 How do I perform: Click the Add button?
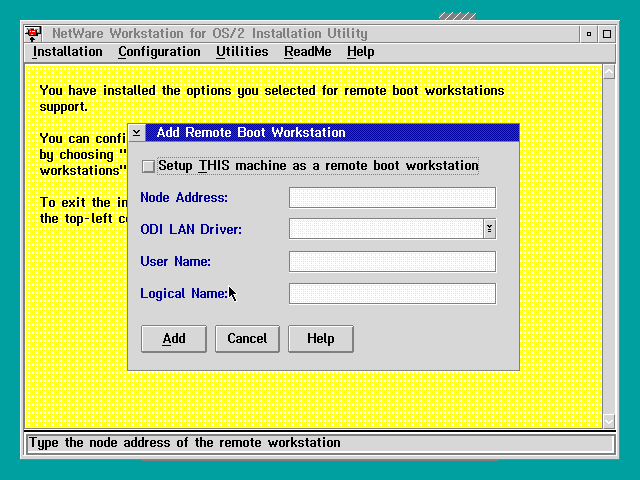[x=174, y=339]
